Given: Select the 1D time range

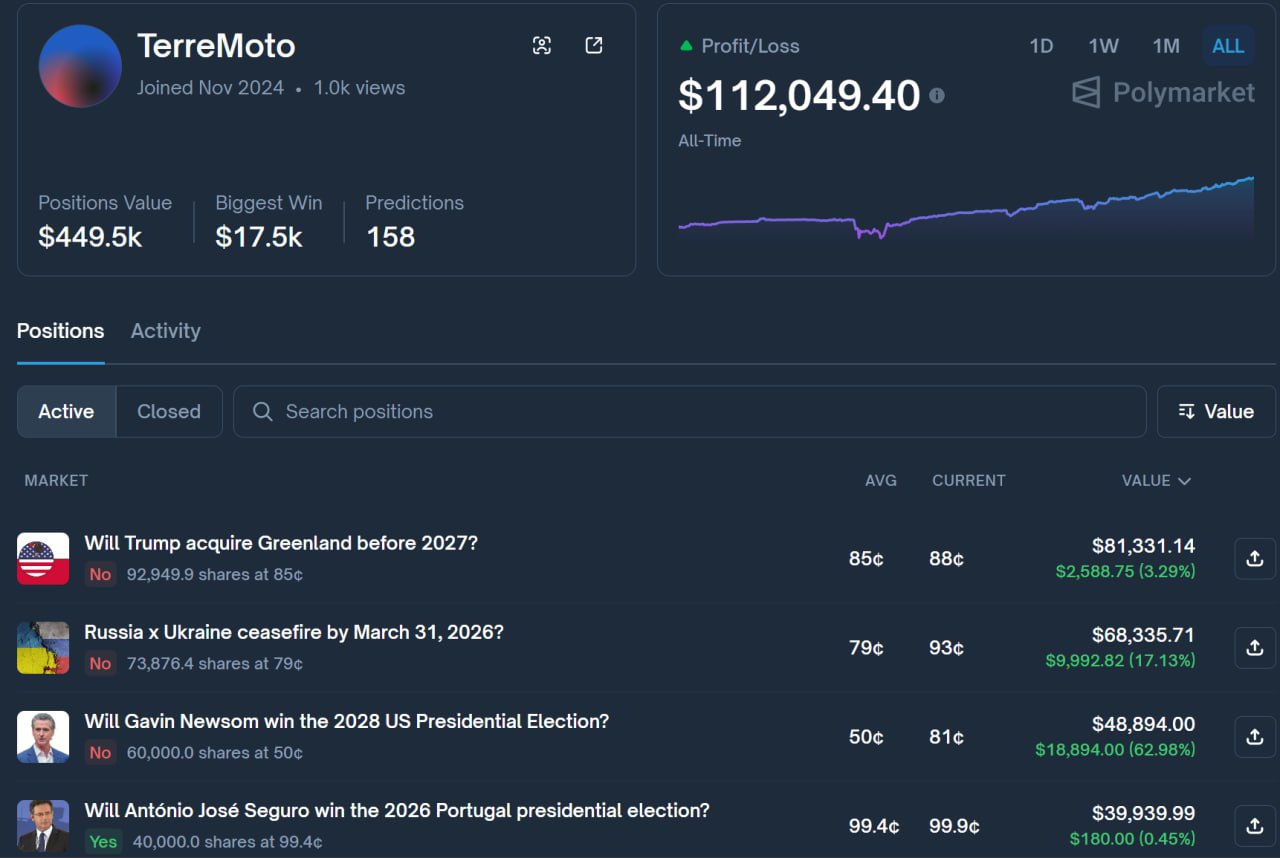Looking at the screenshot, I should (x=1041, y=46).
